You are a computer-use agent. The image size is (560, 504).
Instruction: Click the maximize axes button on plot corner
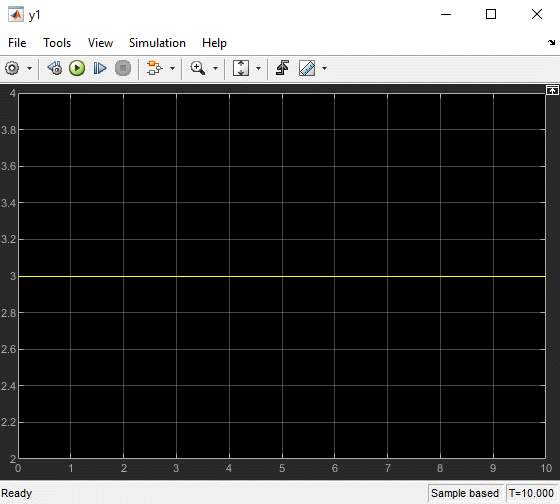coord(552,90)
